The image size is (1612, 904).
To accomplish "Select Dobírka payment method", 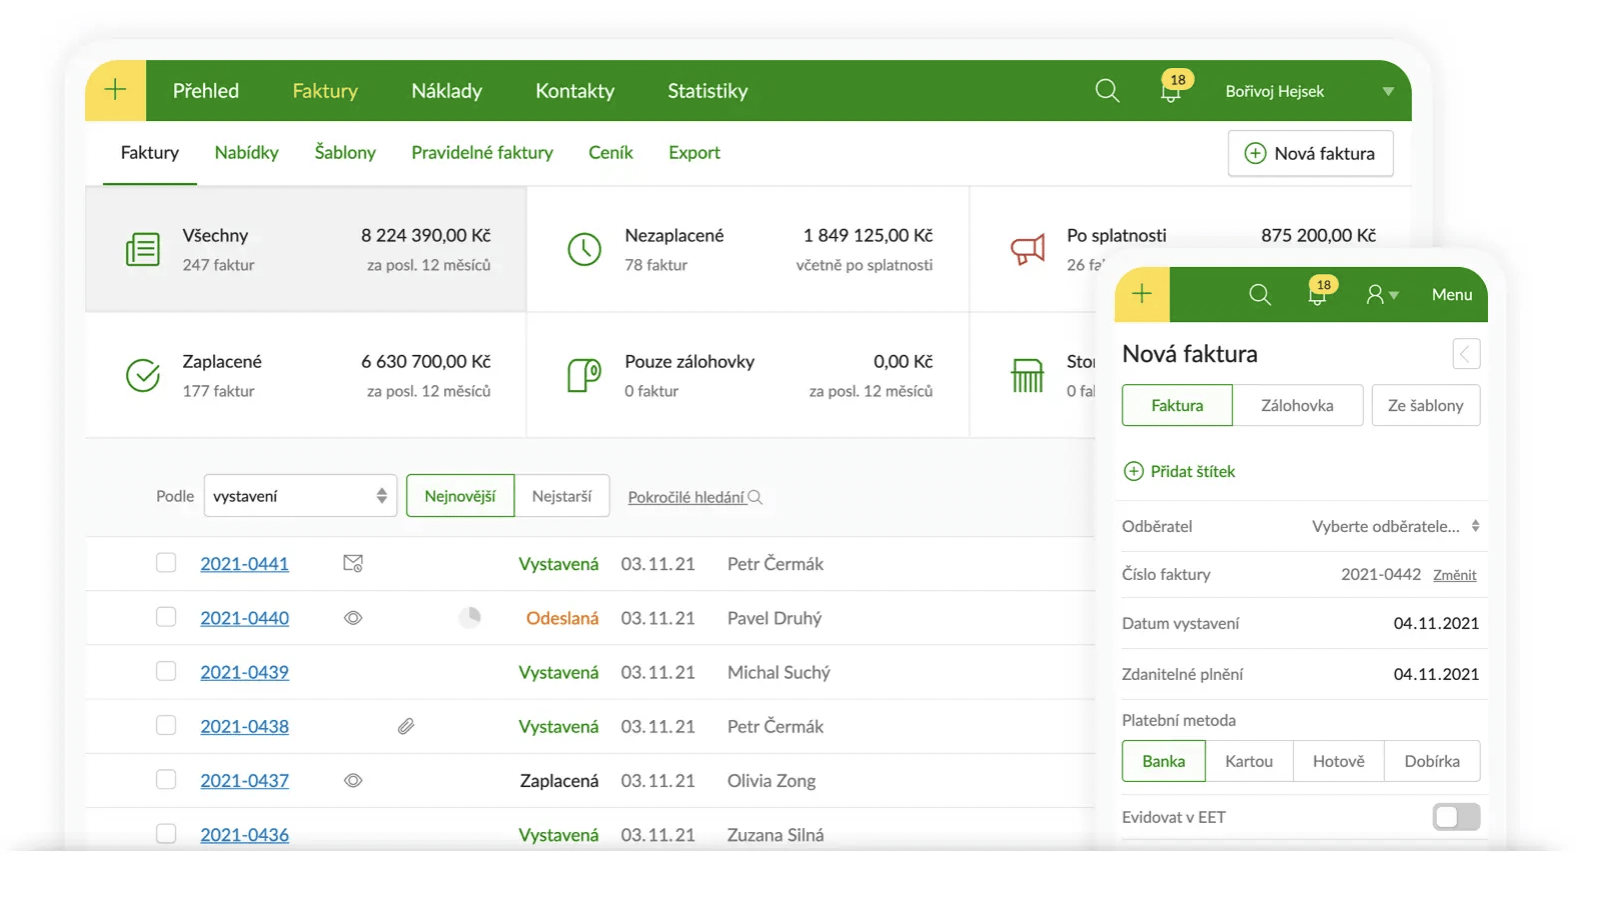I will pos(1432,761).
